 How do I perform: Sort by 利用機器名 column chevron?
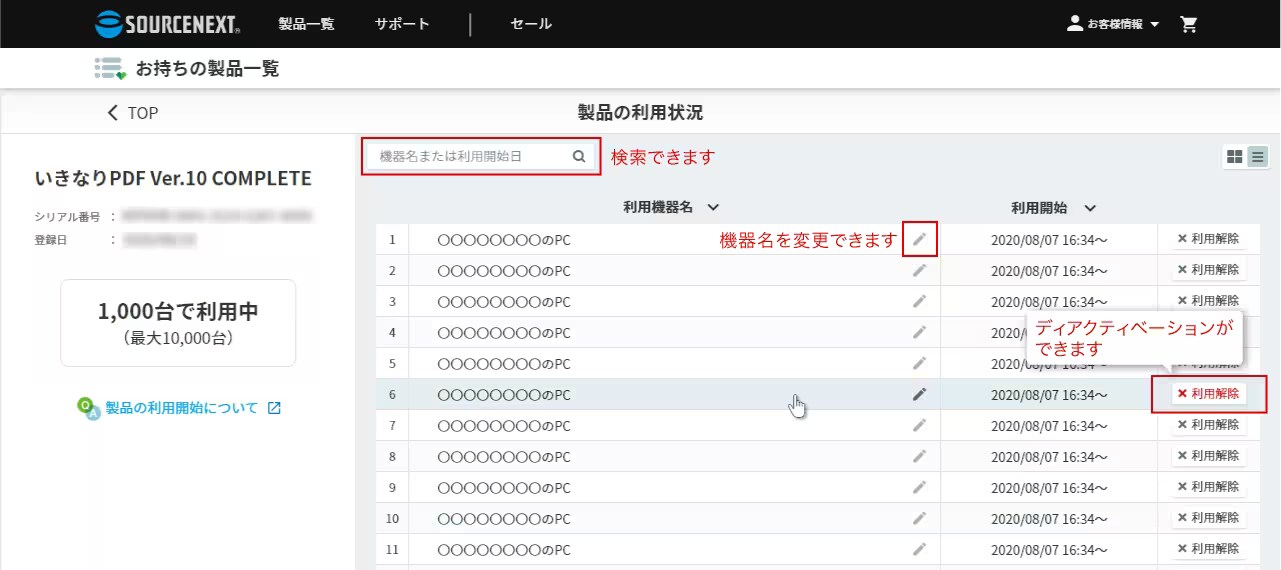coord(713,208)
